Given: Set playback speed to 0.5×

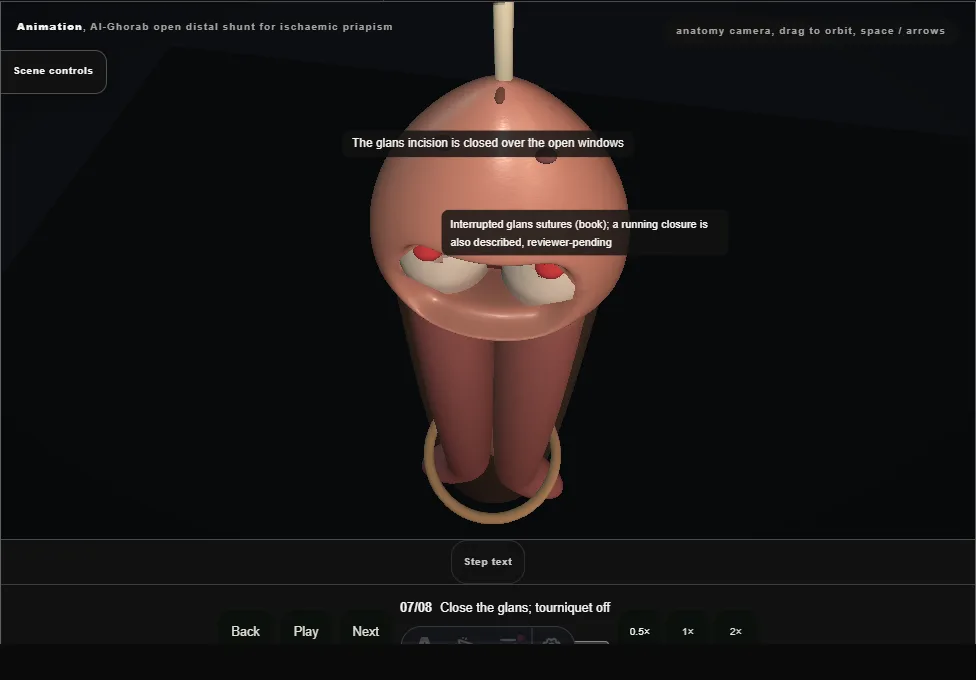Looking at the screenshot, I should tap(639, 631).
